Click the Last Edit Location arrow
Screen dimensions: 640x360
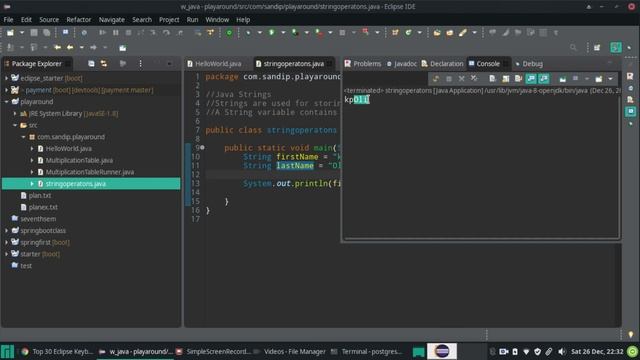(58, 48)
